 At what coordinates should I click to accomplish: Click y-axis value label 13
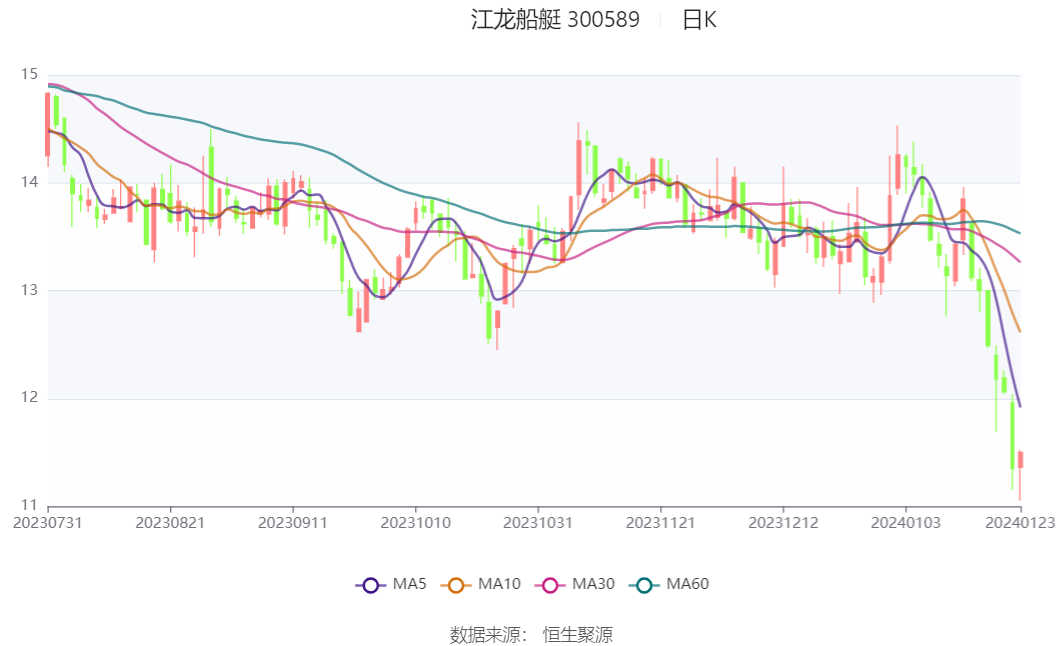tap(29, 290)
